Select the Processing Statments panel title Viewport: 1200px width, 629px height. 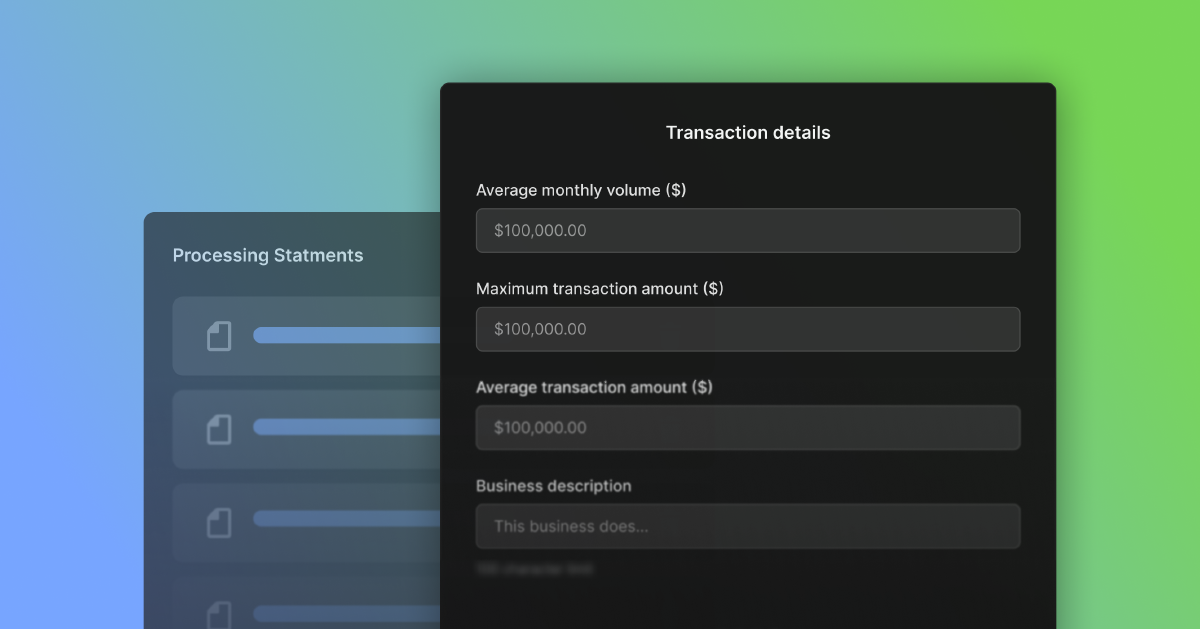268,255
